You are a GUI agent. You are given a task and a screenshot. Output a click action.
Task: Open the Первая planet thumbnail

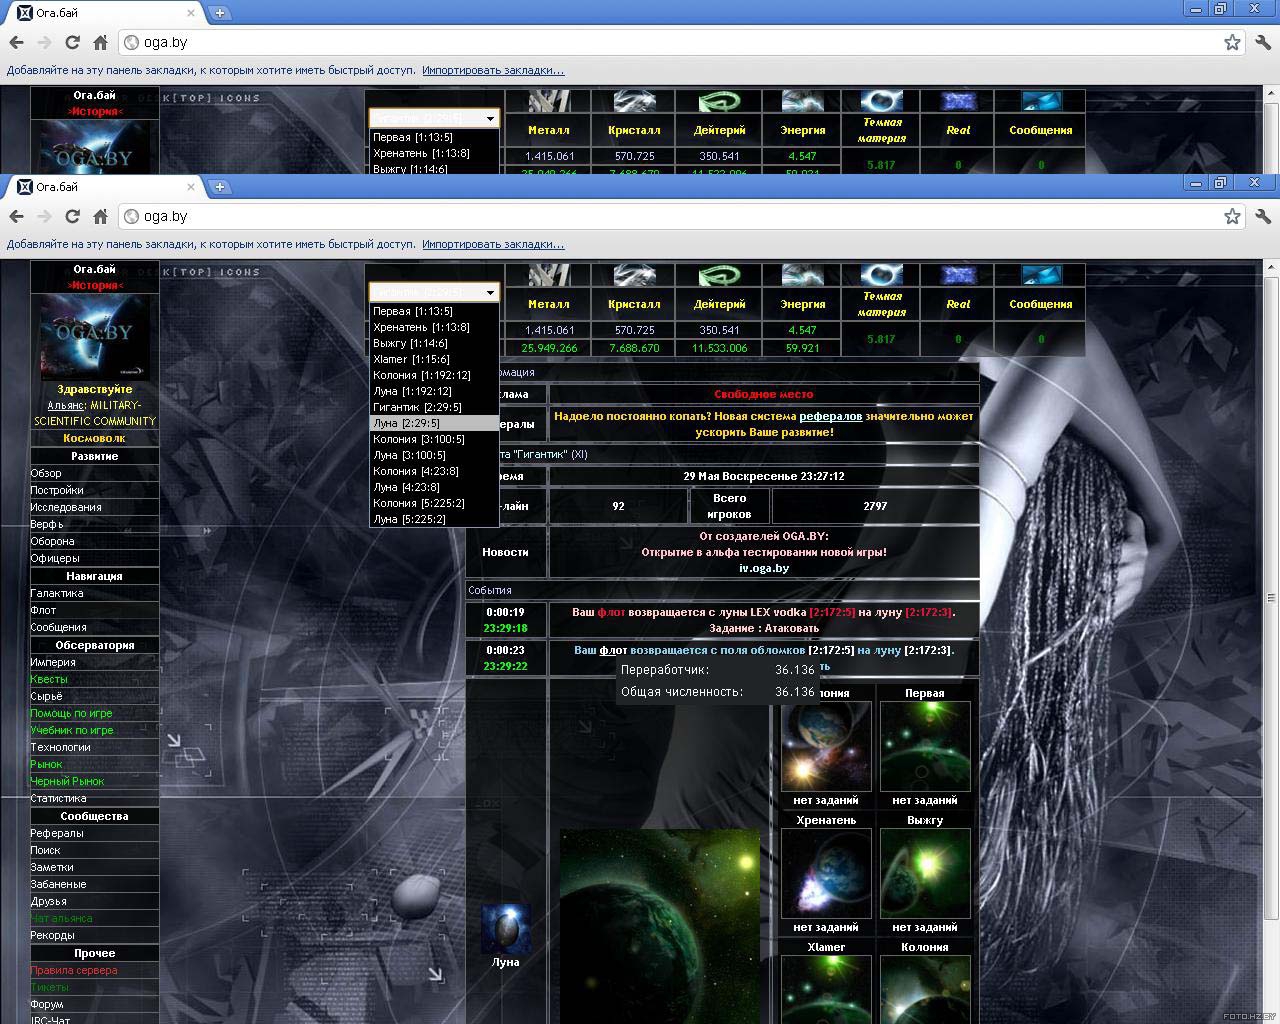(x=925, y=746)
